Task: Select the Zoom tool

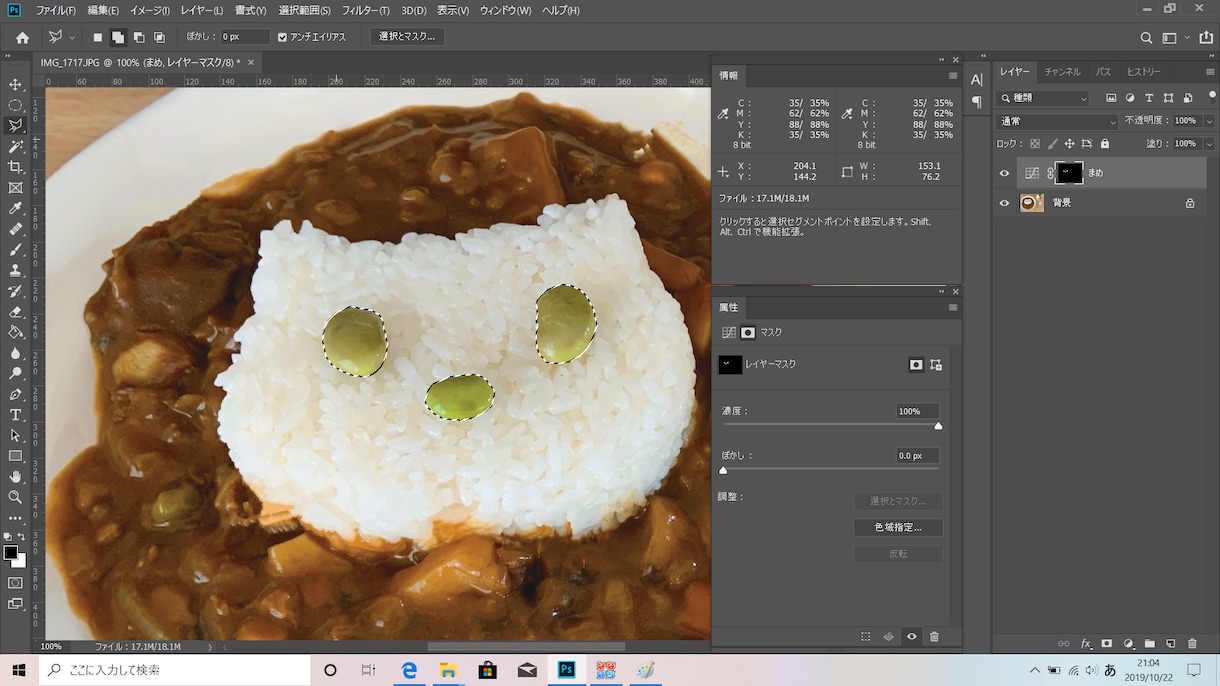Action: (x=15, y=497)
